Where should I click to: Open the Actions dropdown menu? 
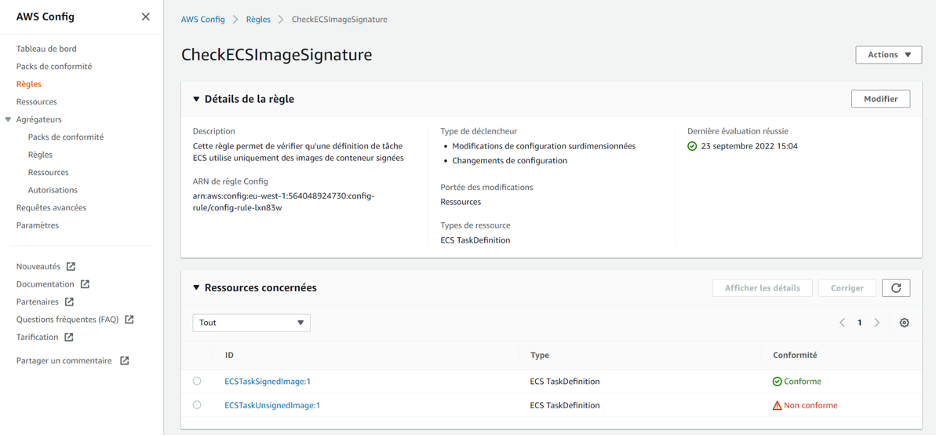point(888,54)
